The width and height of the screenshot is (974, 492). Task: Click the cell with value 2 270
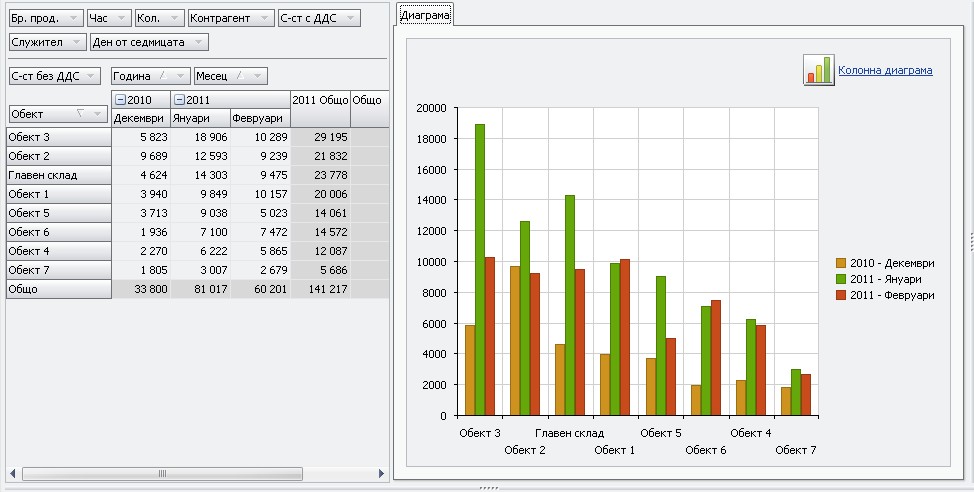point(141,252)
